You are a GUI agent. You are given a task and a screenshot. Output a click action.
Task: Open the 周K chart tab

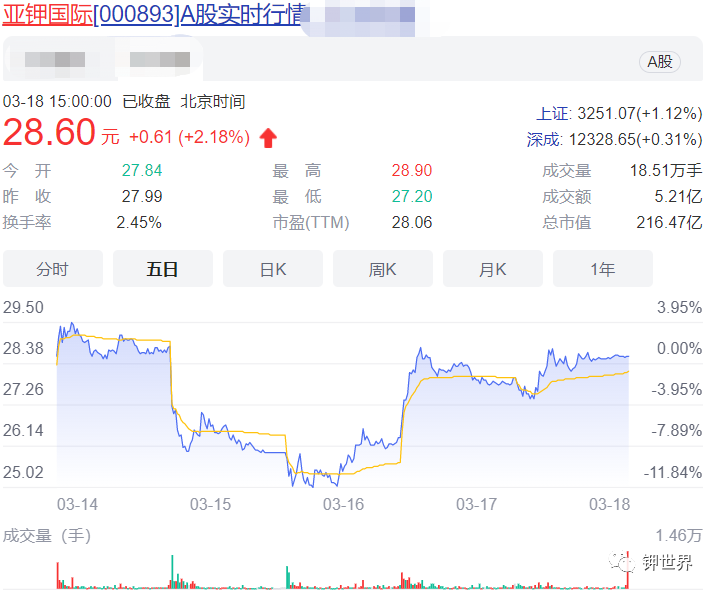click(383, 269)
